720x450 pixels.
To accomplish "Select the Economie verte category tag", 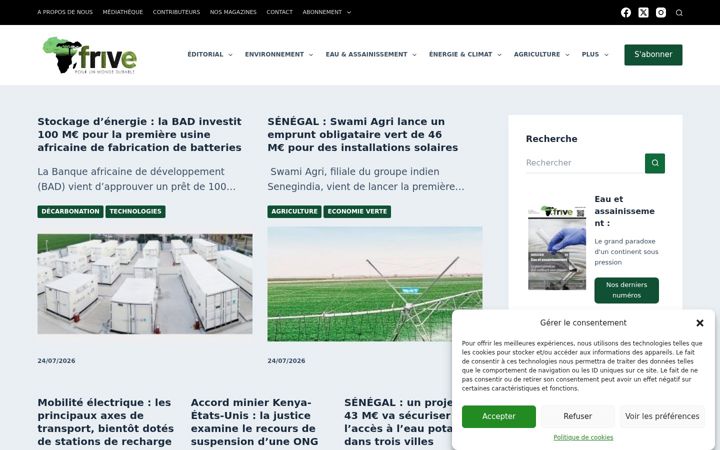I will click(x=357, y=212).
